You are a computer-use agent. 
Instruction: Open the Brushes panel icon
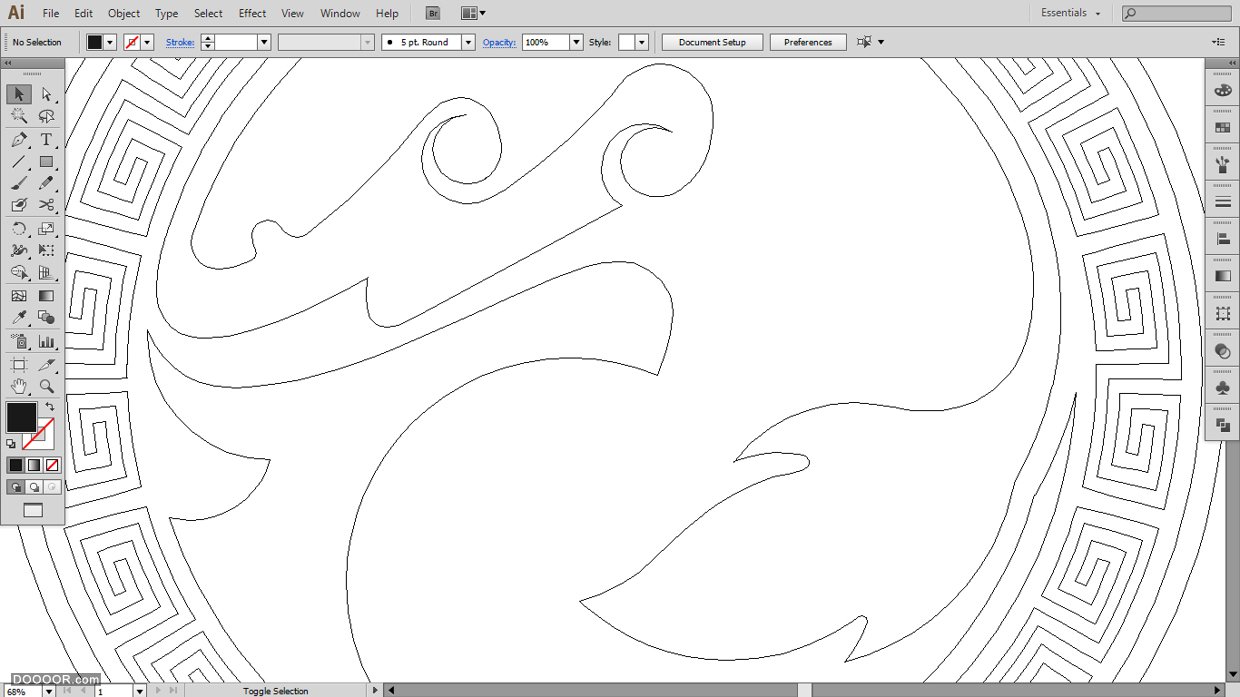tap(1222, 165)
